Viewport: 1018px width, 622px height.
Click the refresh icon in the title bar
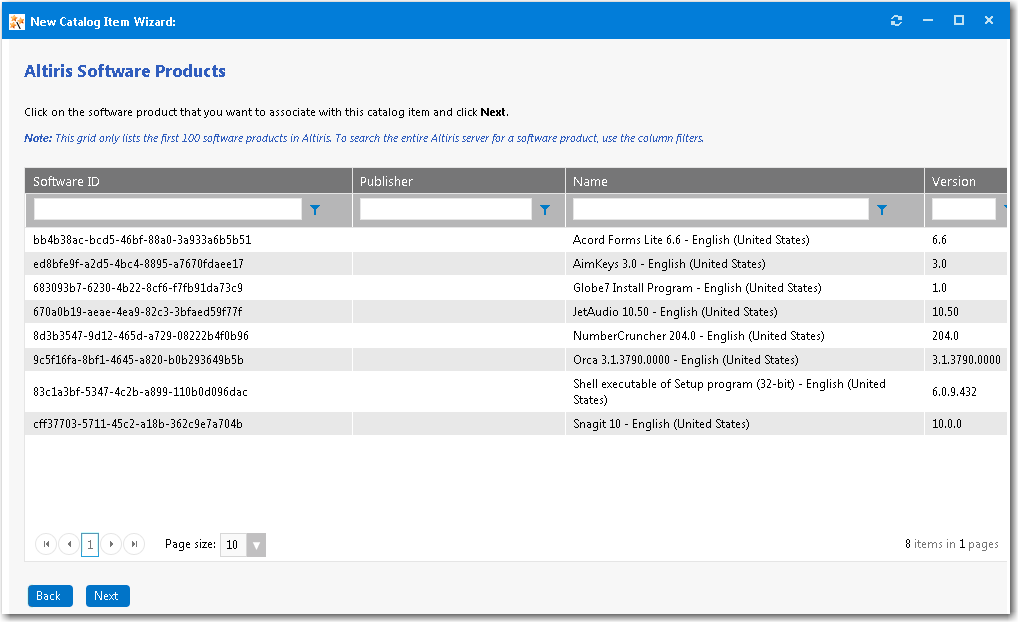pyautogui.click(x=896, y=20)
